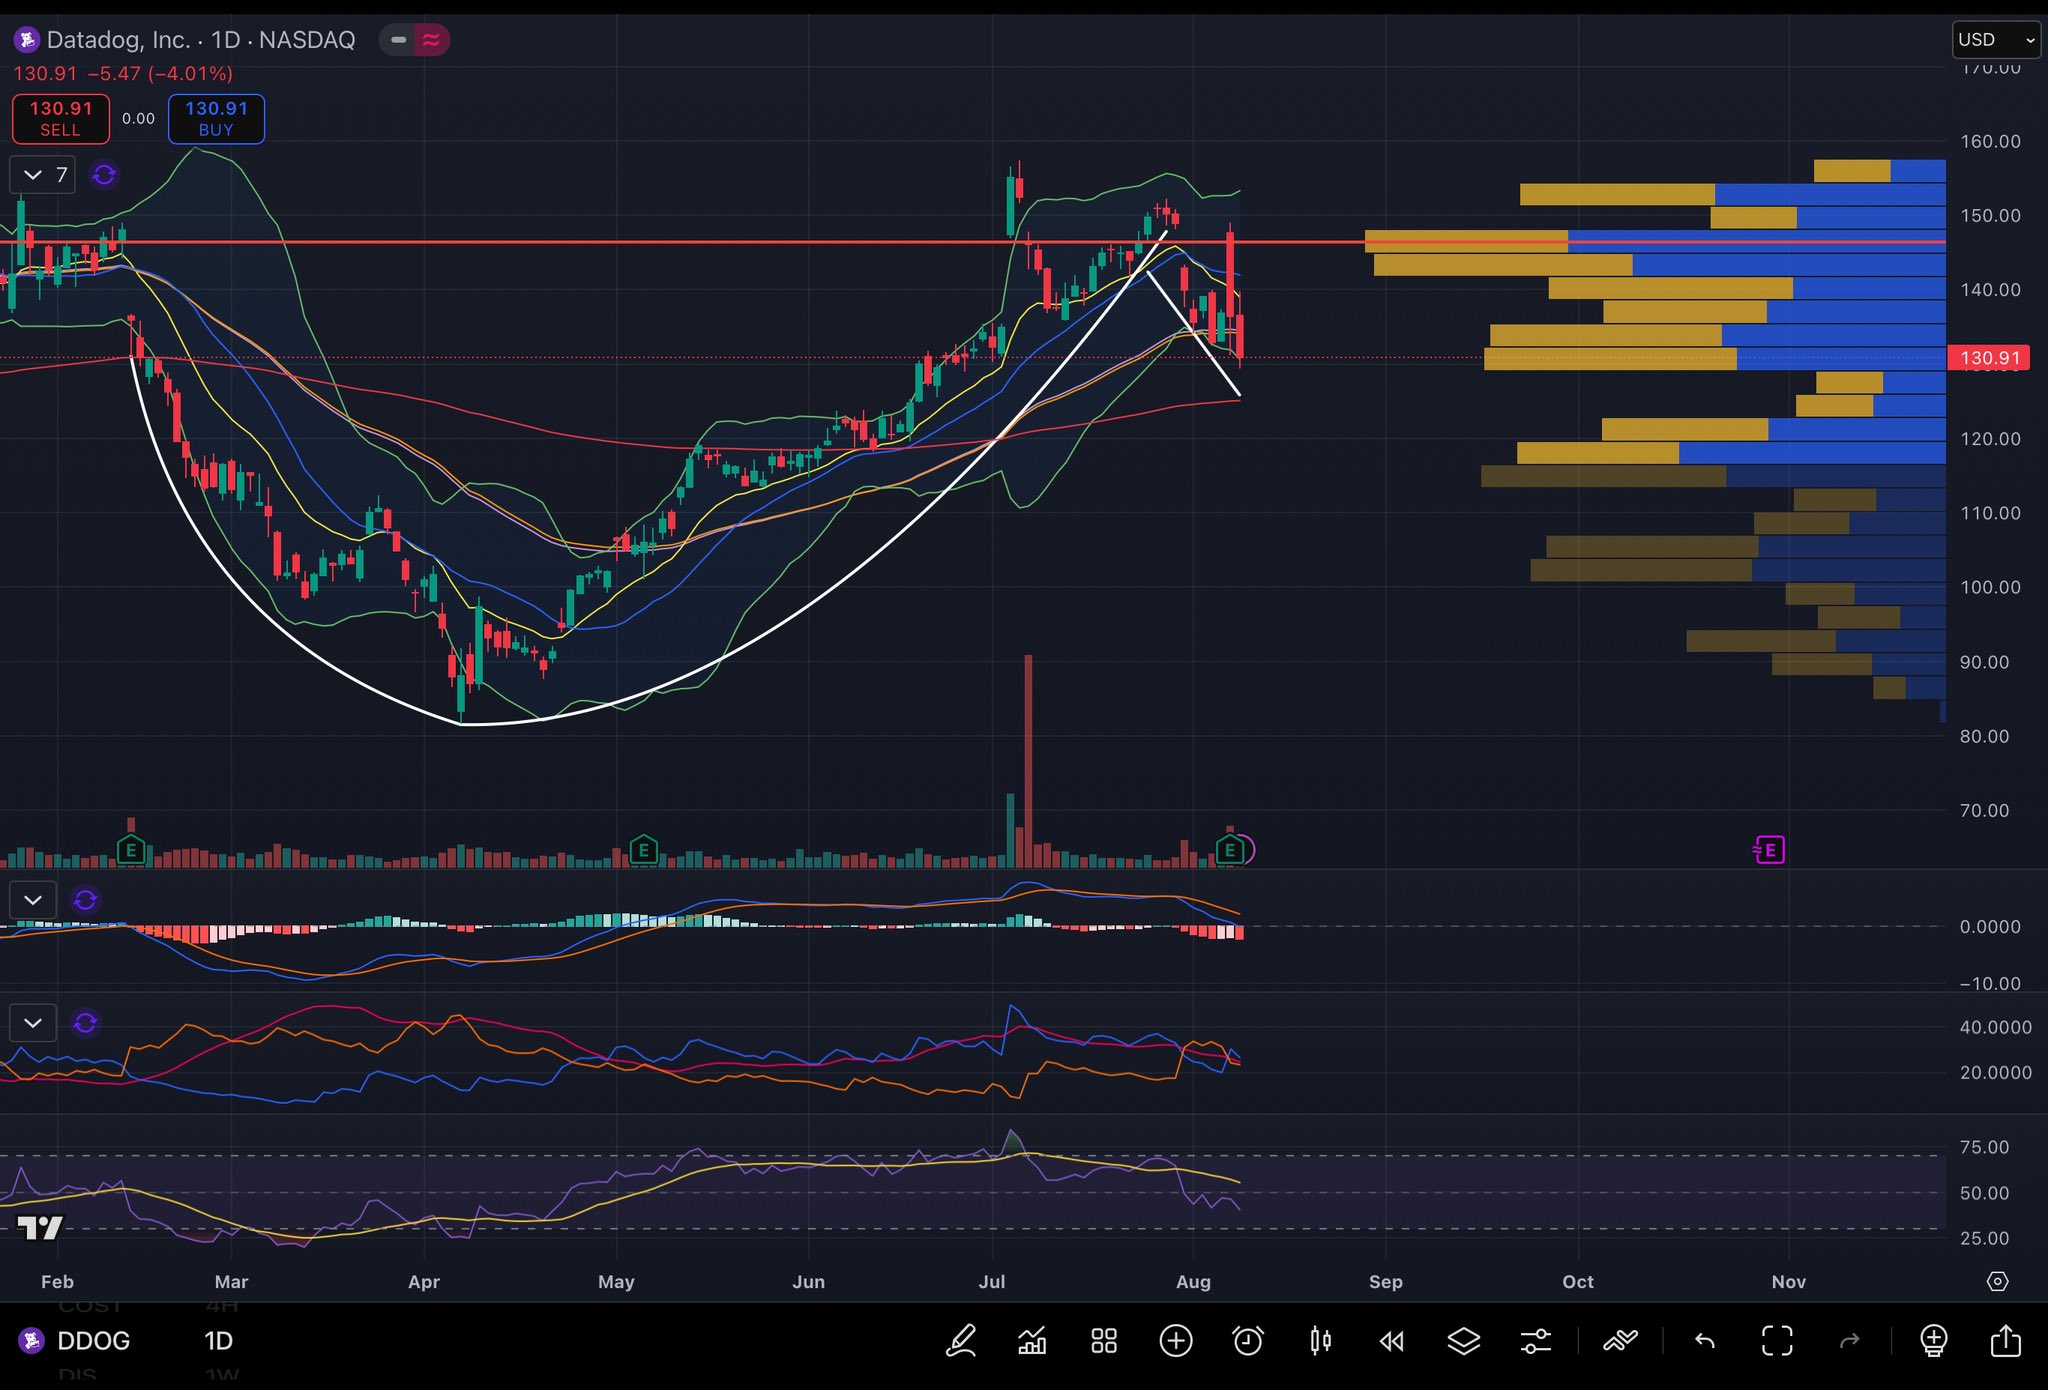Toggle the pink wave indicator pill
The width and height of the screenshot is (2048, 1390).
[432, 40]
